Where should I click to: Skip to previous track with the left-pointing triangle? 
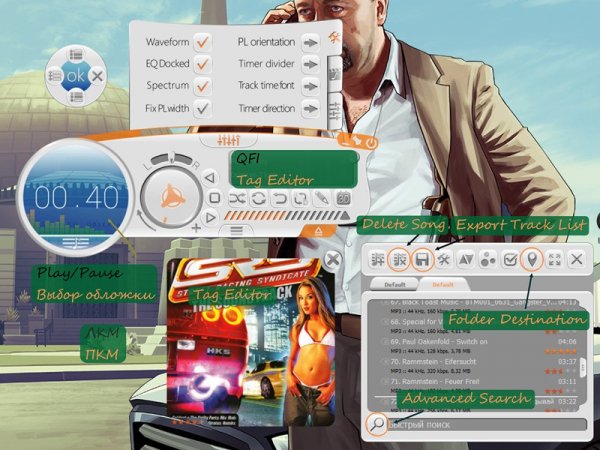(209, 178)
